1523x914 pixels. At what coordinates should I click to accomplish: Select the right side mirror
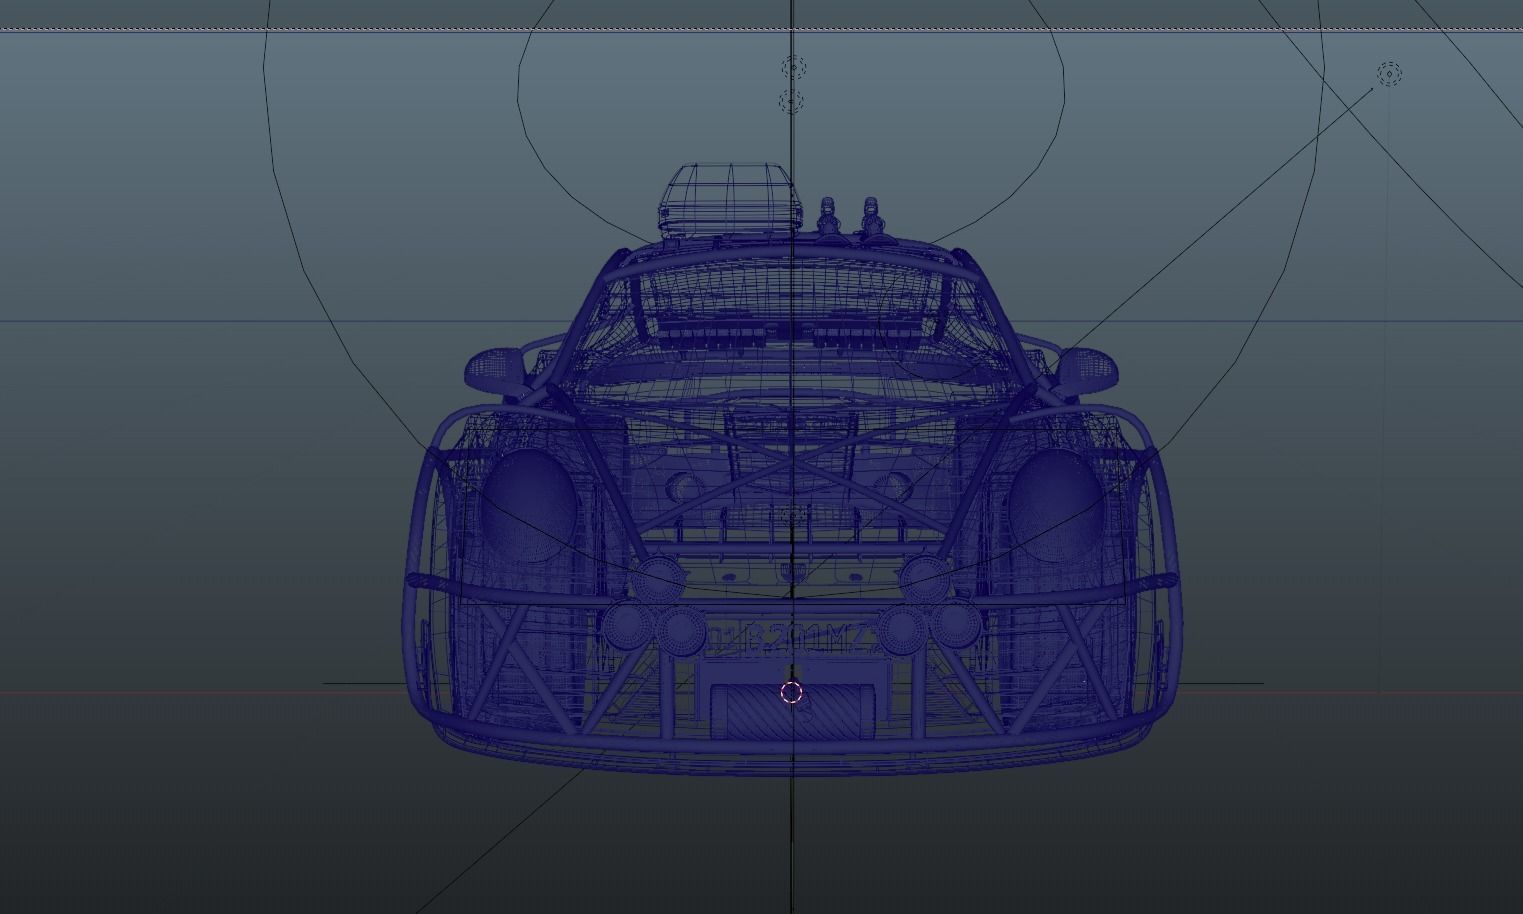[x=1088, y=370]
